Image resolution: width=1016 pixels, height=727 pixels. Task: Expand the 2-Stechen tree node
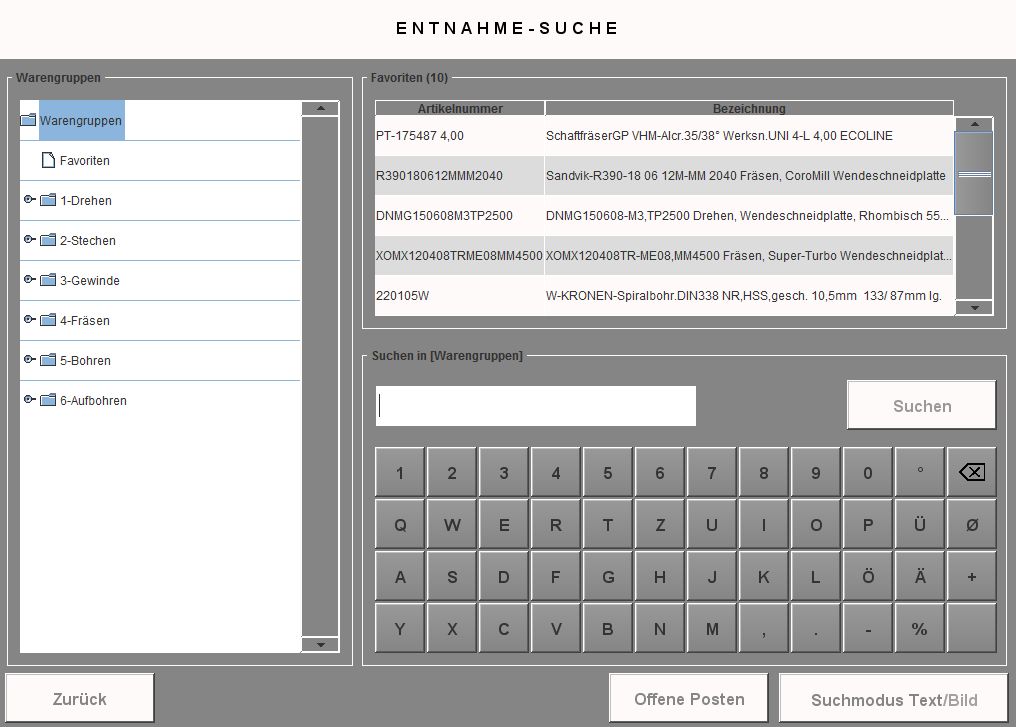click(29, 240)
